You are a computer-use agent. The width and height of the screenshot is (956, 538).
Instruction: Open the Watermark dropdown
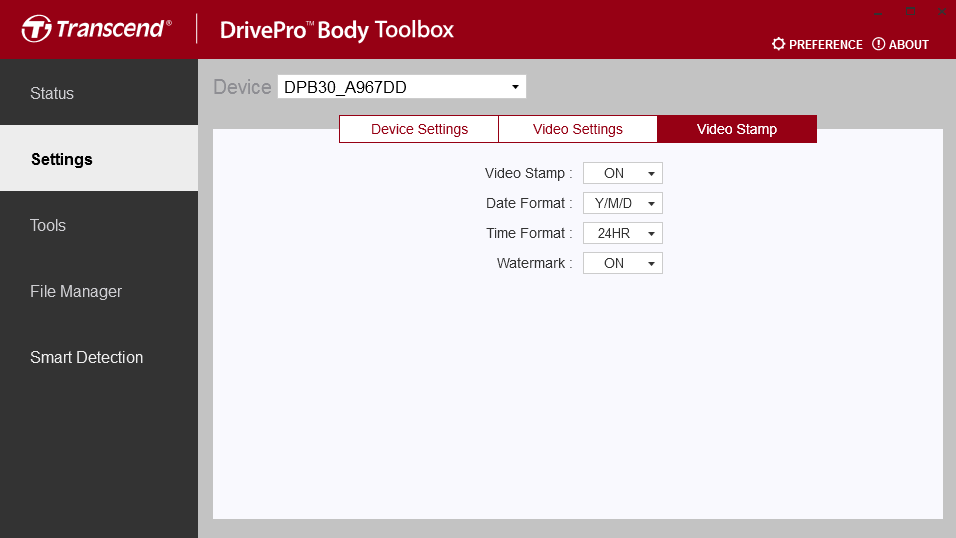coord(622,263)
